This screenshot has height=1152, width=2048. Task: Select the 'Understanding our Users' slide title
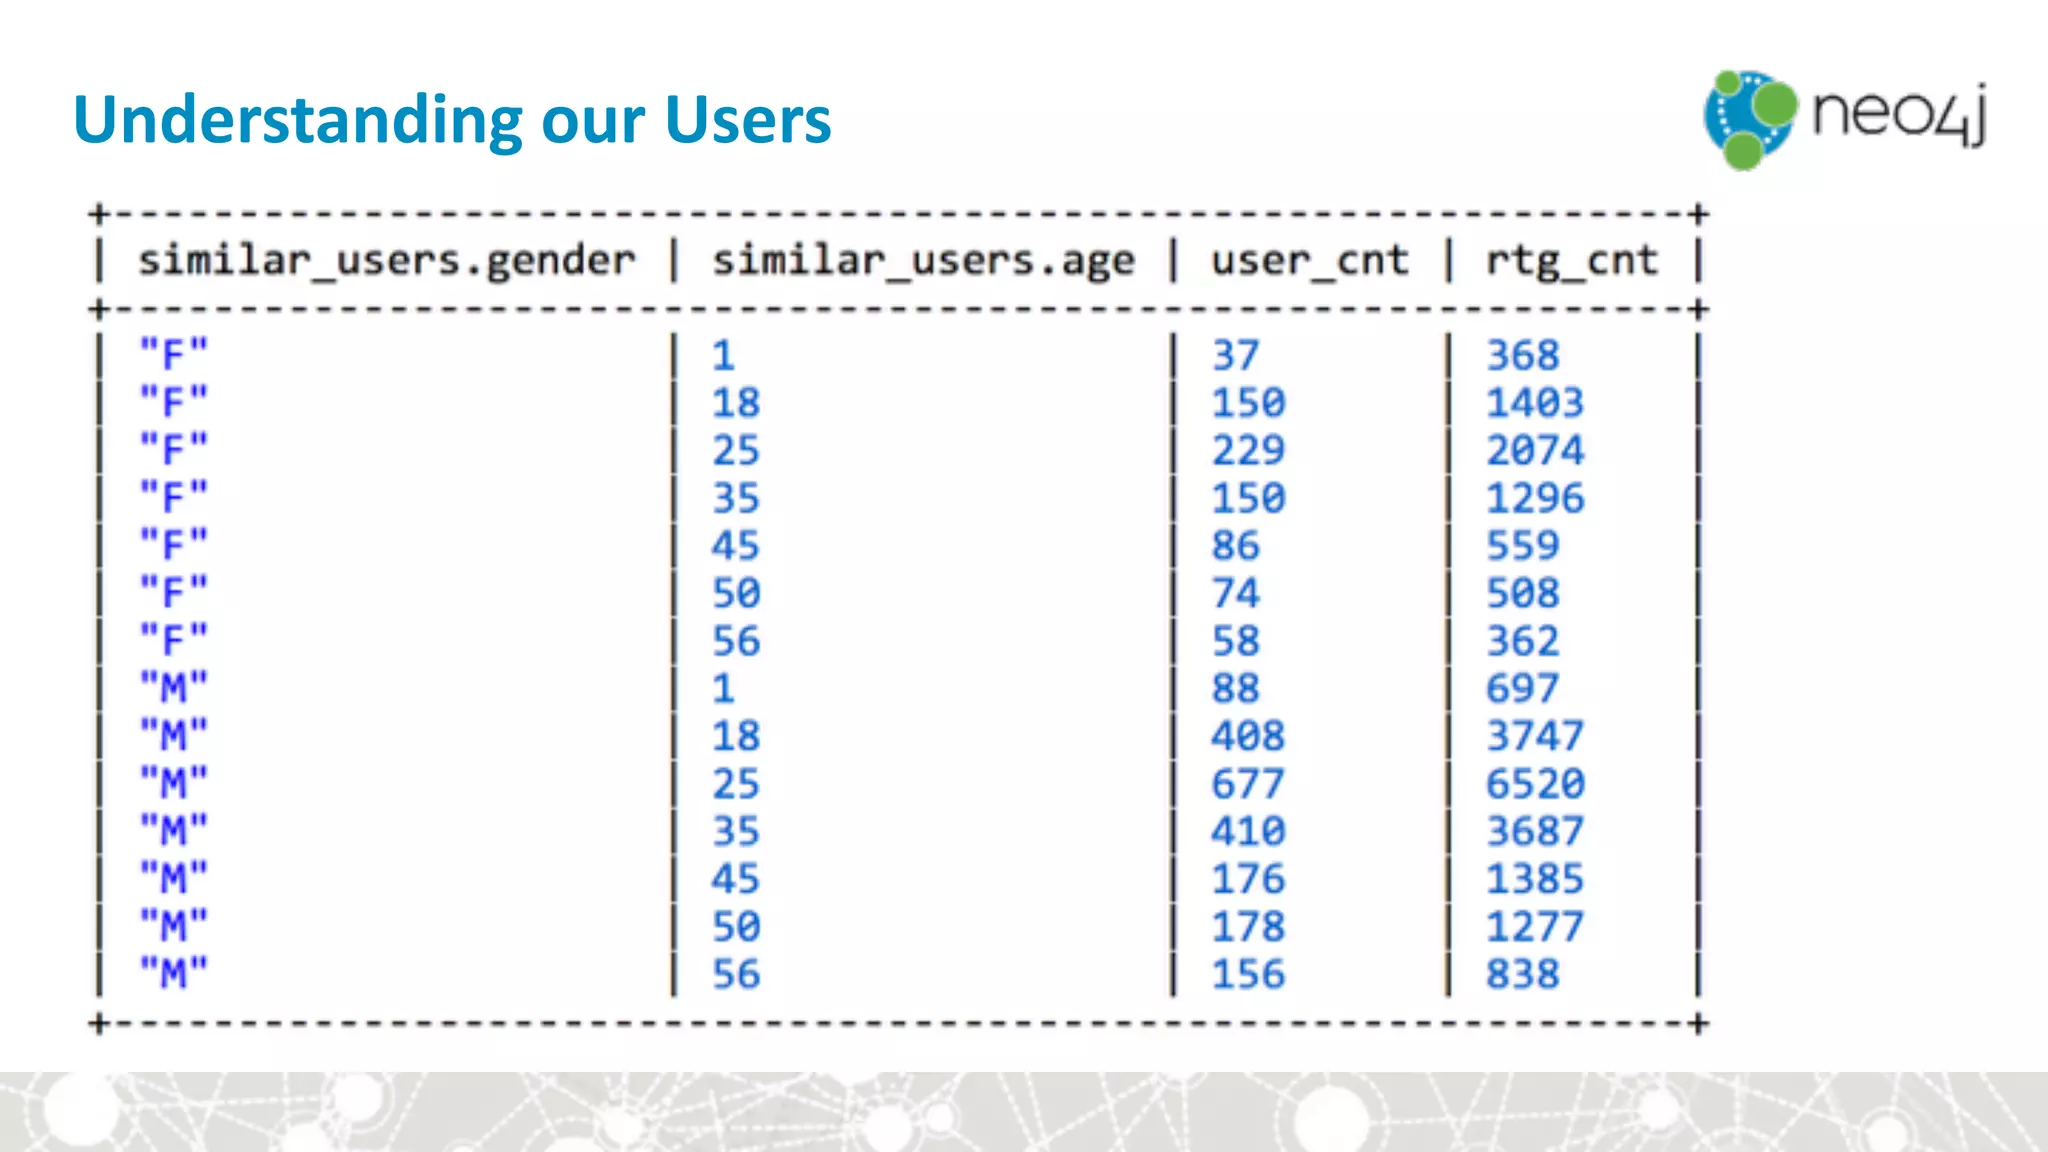coord(452,120)
